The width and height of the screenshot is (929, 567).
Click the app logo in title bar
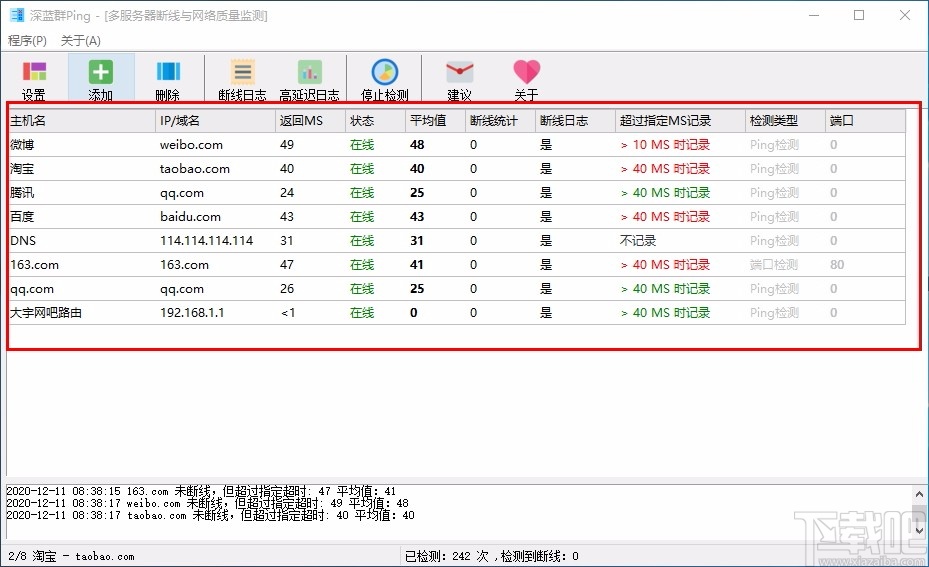pos(17,15)
